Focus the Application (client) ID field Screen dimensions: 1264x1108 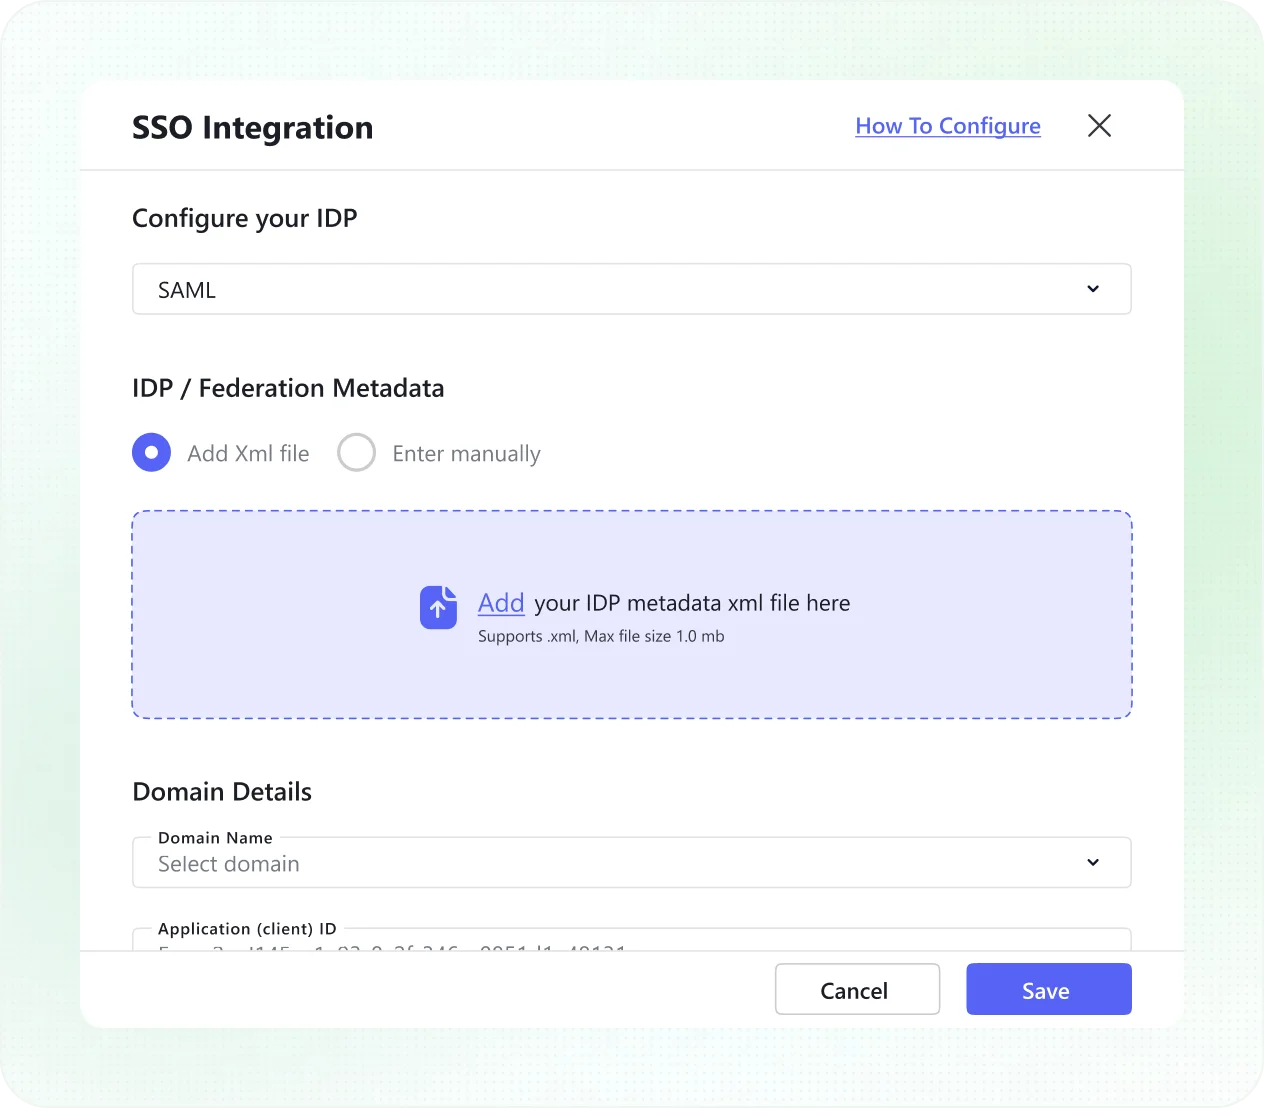632,941
